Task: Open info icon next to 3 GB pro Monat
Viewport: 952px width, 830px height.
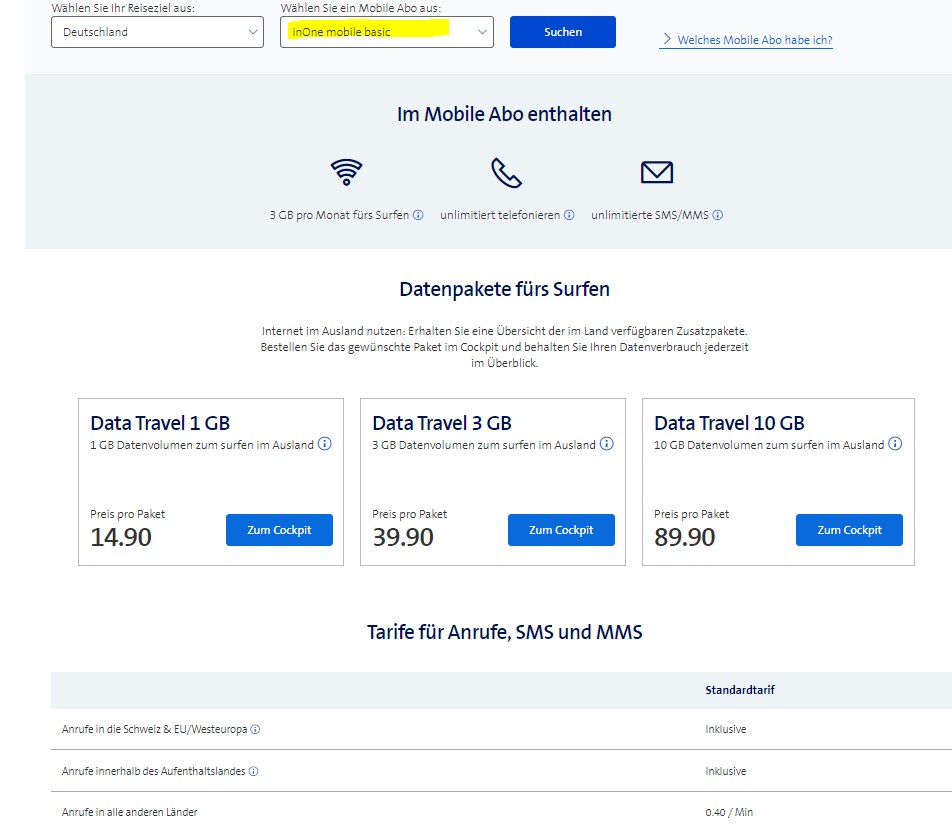Action: pos(418,215)
